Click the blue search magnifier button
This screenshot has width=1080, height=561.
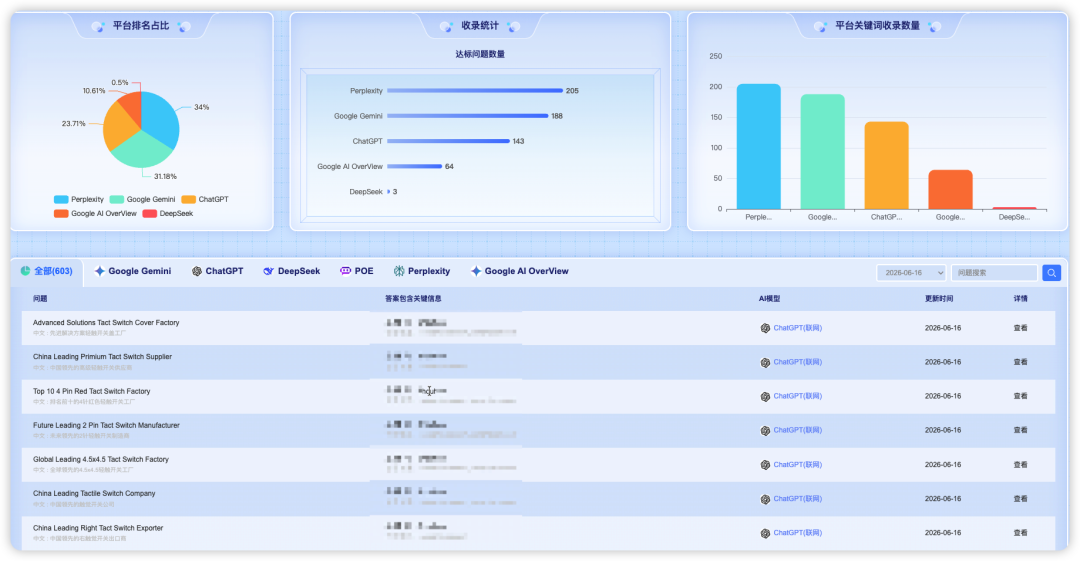coord(1051,273)
